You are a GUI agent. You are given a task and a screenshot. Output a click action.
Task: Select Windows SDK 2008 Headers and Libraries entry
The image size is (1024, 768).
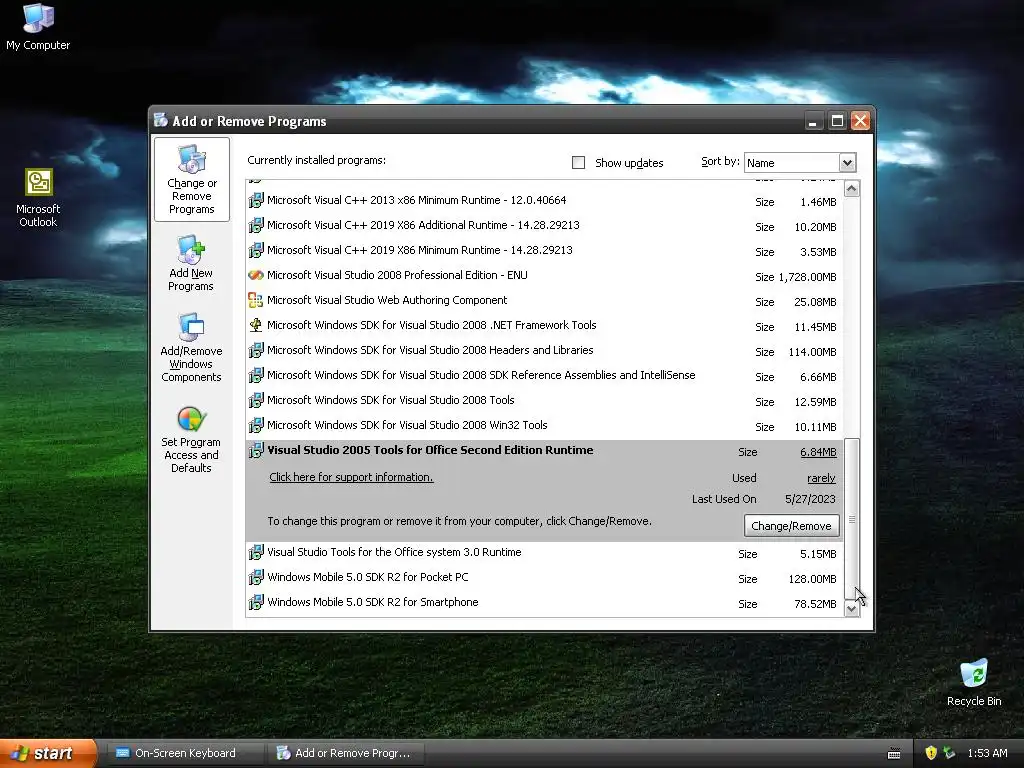544,351
